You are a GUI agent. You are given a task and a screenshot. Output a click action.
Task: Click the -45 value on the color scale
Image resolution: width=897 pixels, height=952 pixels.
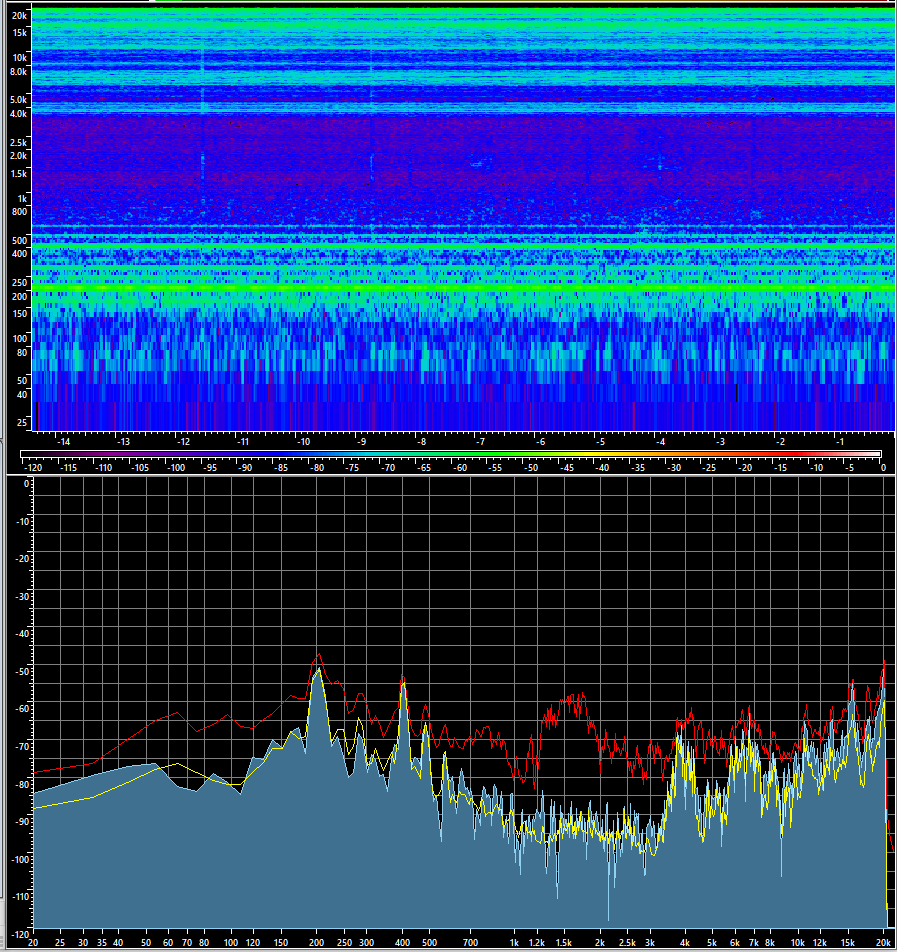[x=567, y=468]
